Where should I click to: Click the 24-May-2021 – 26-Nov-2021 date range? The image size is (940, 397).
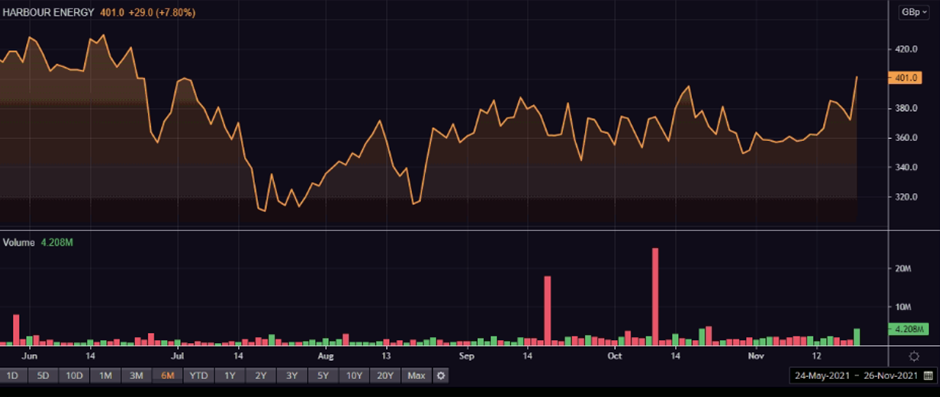pyautogui.click(x=856, y=376)
